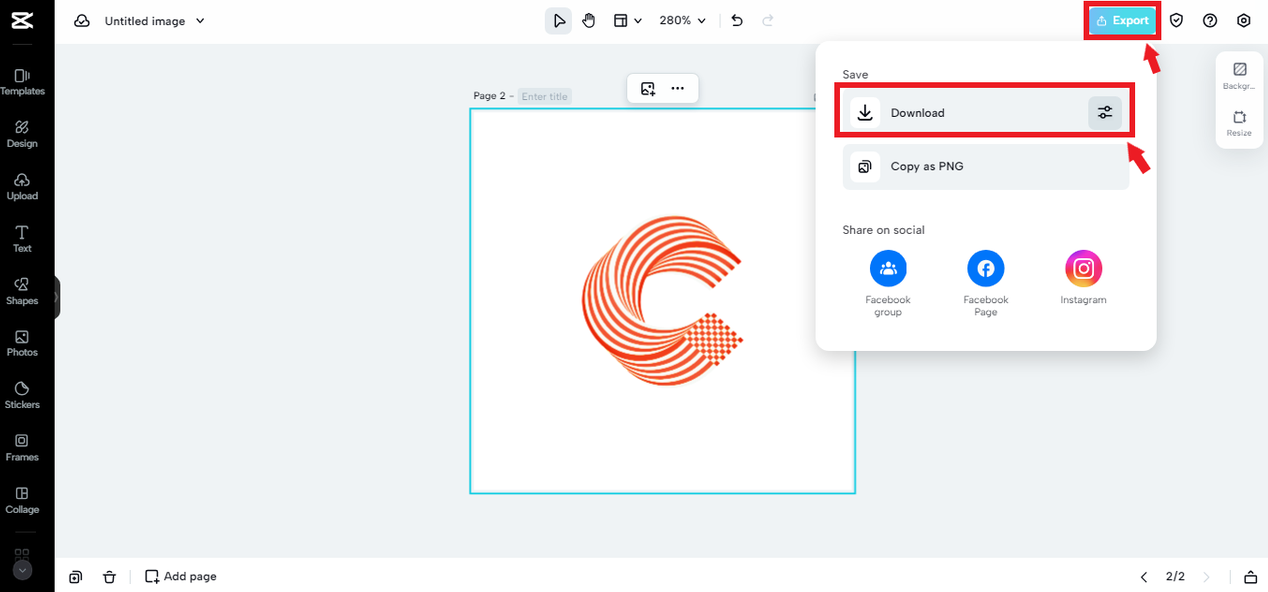Image resolution: width=1268 pixels, height=592 pixels.
Task: Open the settings hexagon icon
Action: 1243,21
